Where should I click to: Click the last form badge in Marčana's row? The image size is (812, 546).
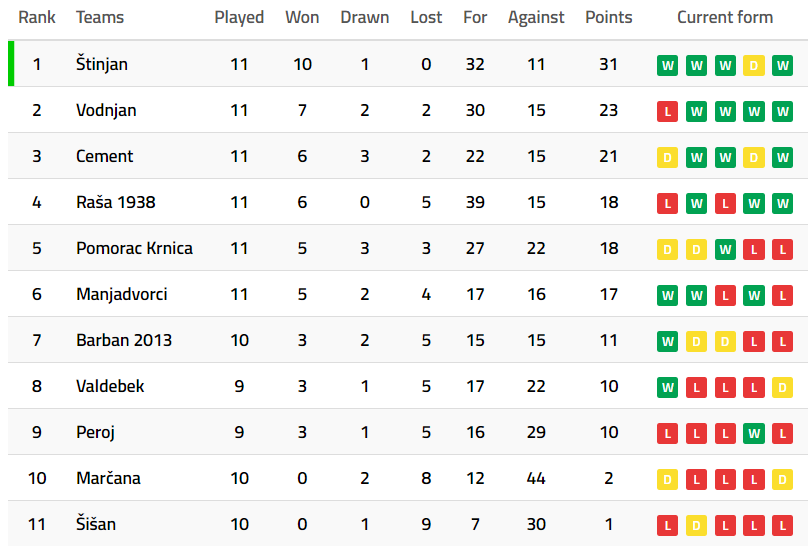click(x=783, y=479)
